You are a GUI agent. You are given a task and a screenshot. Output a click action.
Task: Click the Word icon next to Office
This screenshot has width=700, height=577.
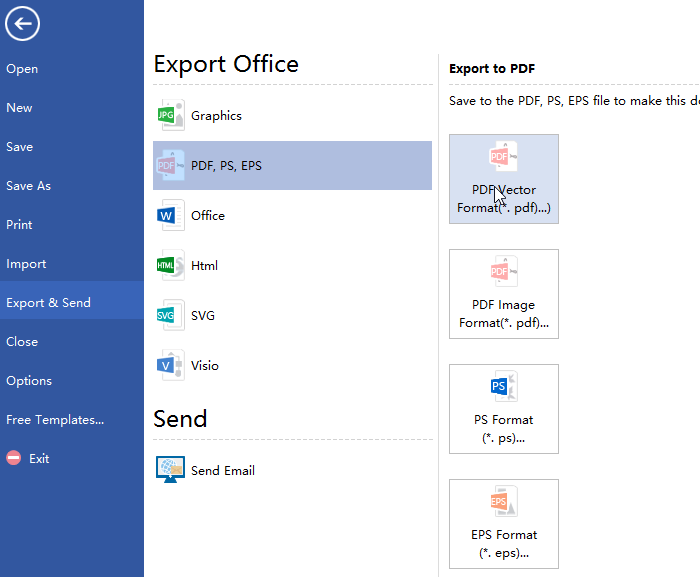tap(171, 215)
